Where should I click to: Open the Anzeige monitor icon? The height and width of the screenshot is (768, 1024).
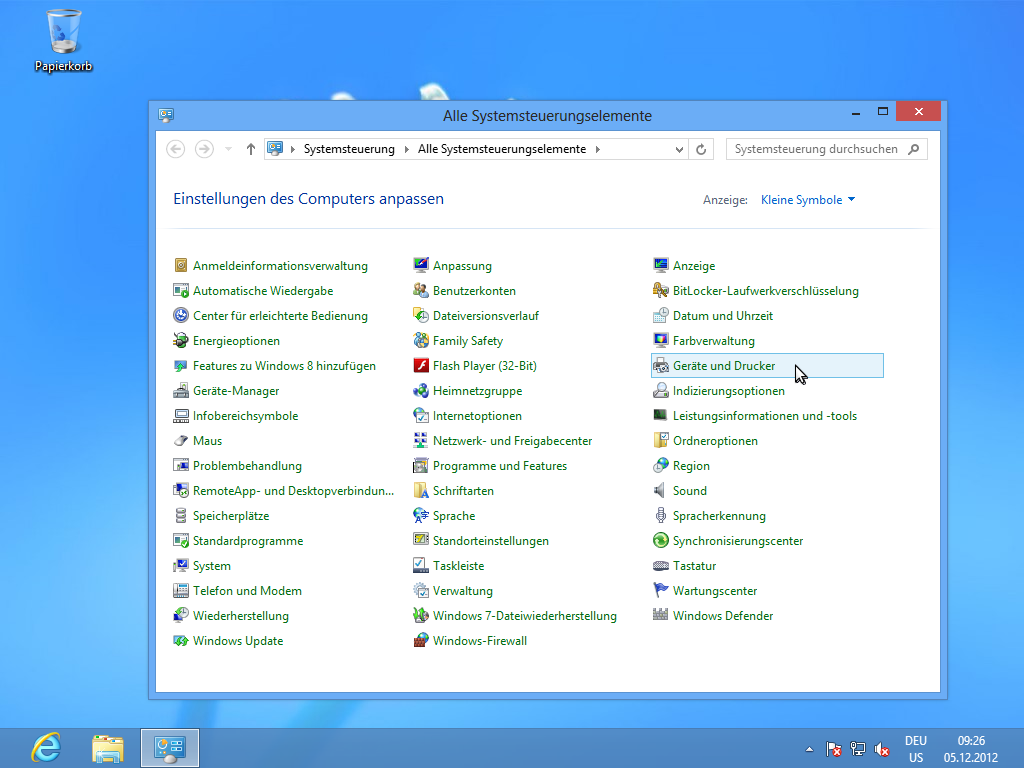(661, 265)
